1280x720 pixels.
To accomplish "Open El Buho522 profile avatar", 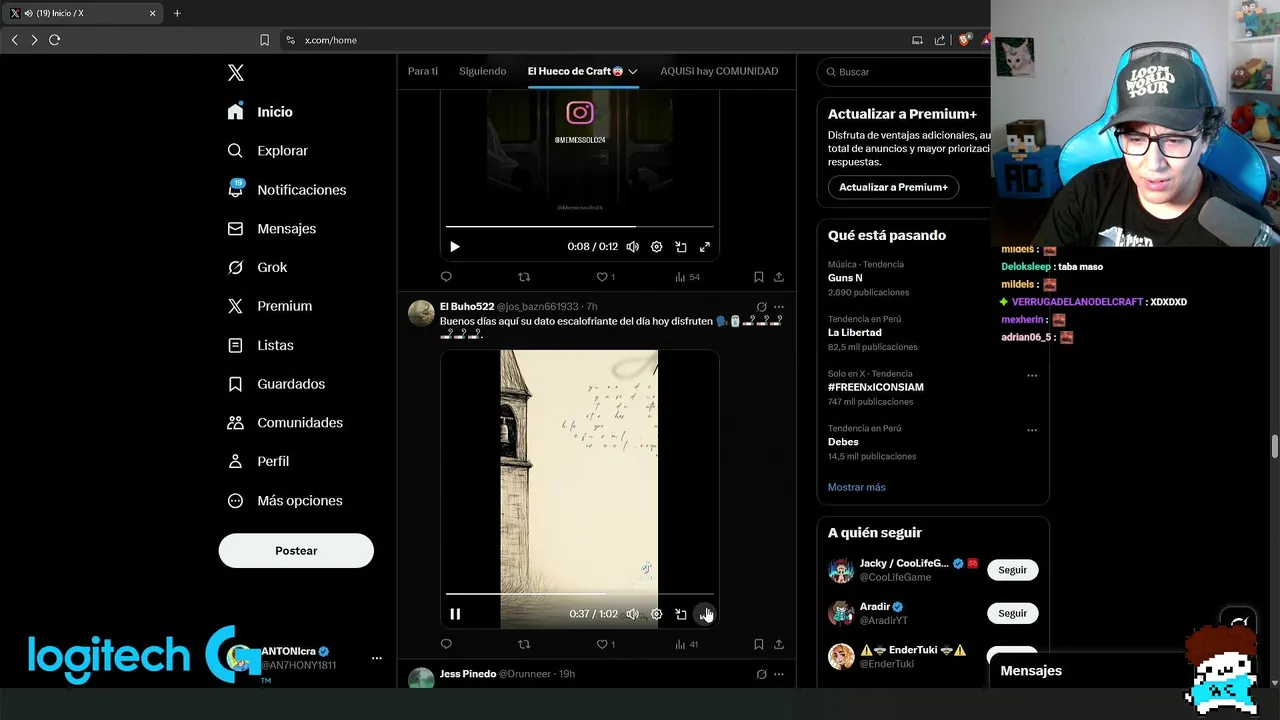I will coord(421,313).
